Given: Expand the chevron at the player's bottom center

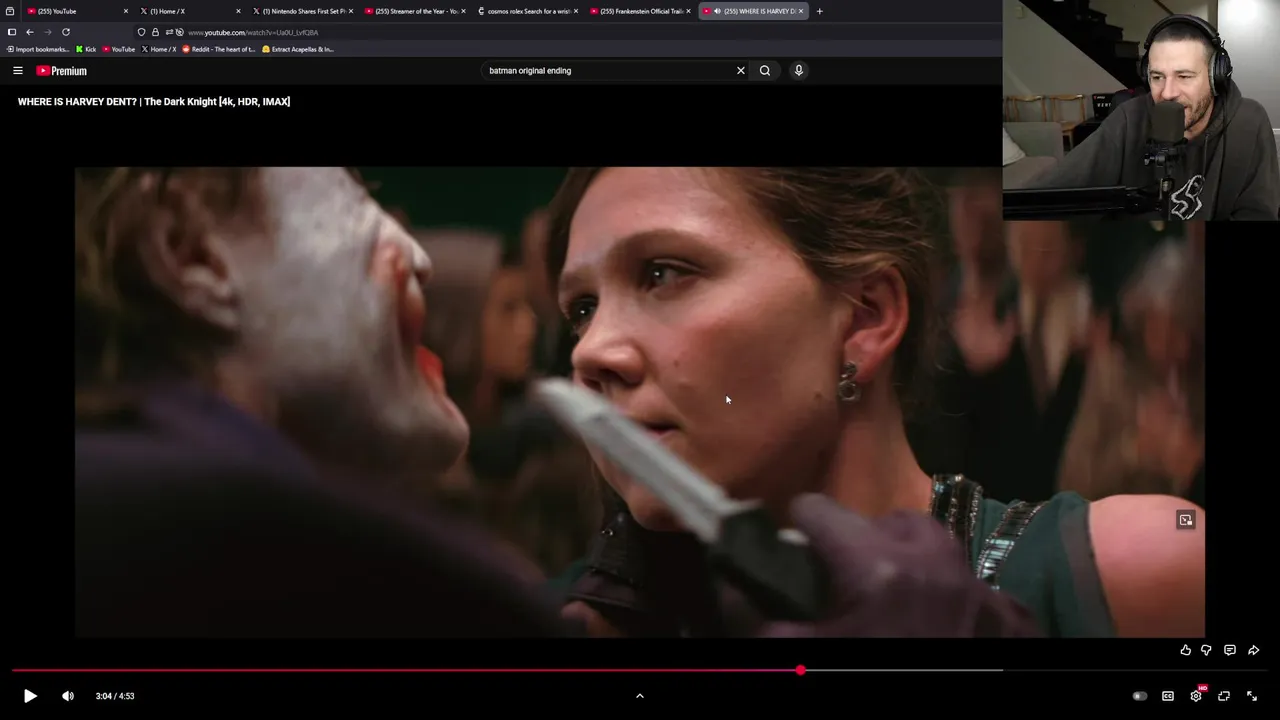Looking at the screenshot, I should tap(640, 696).
